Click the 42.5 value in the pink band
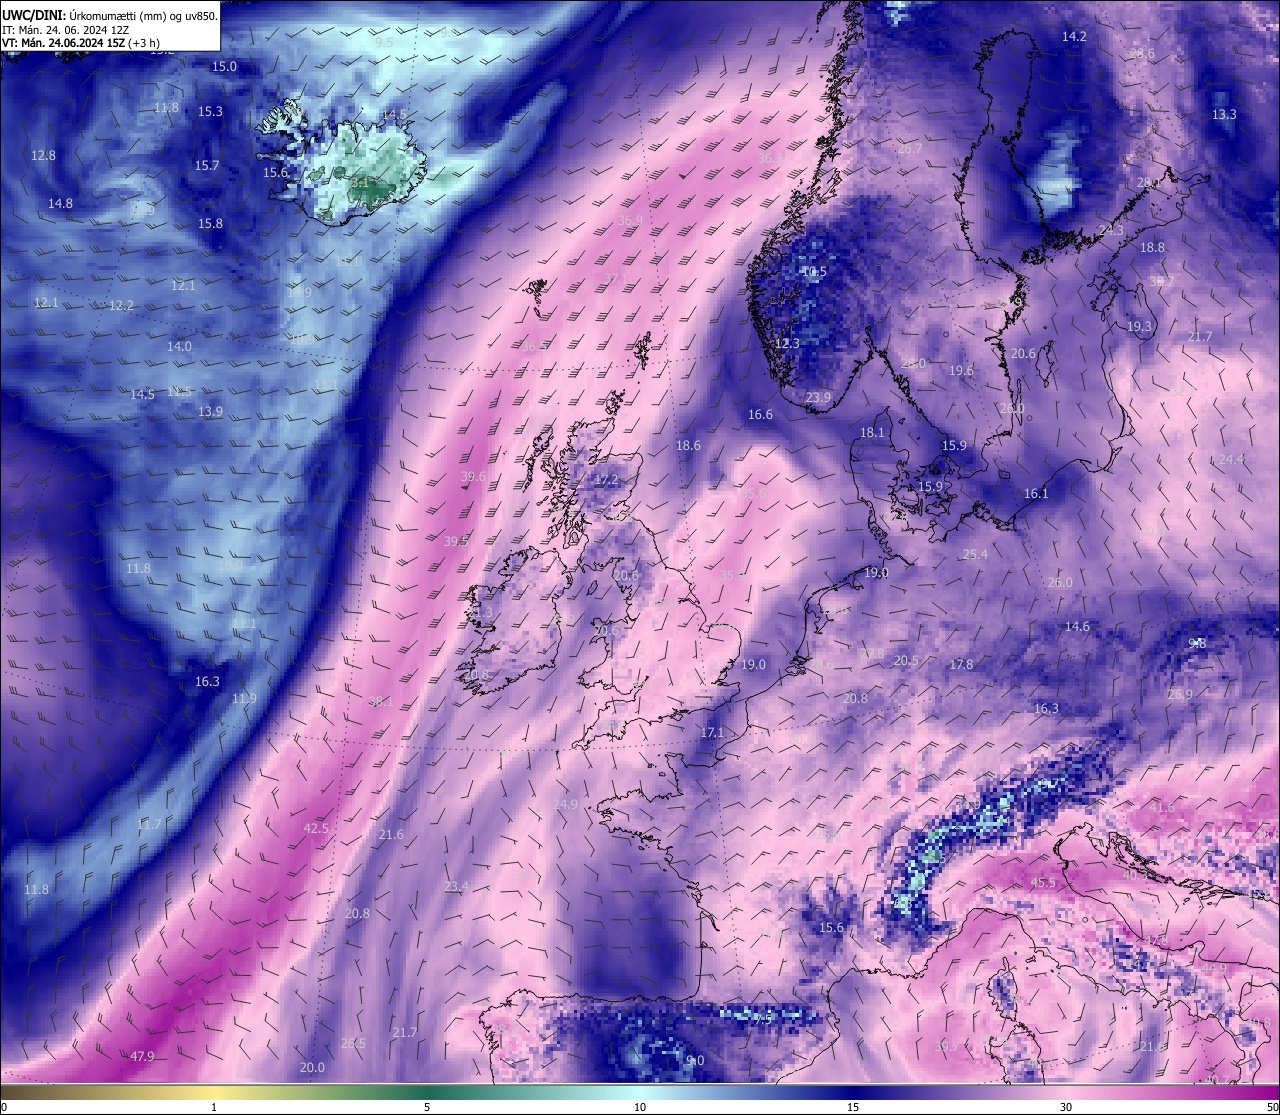 coord(316,828)
